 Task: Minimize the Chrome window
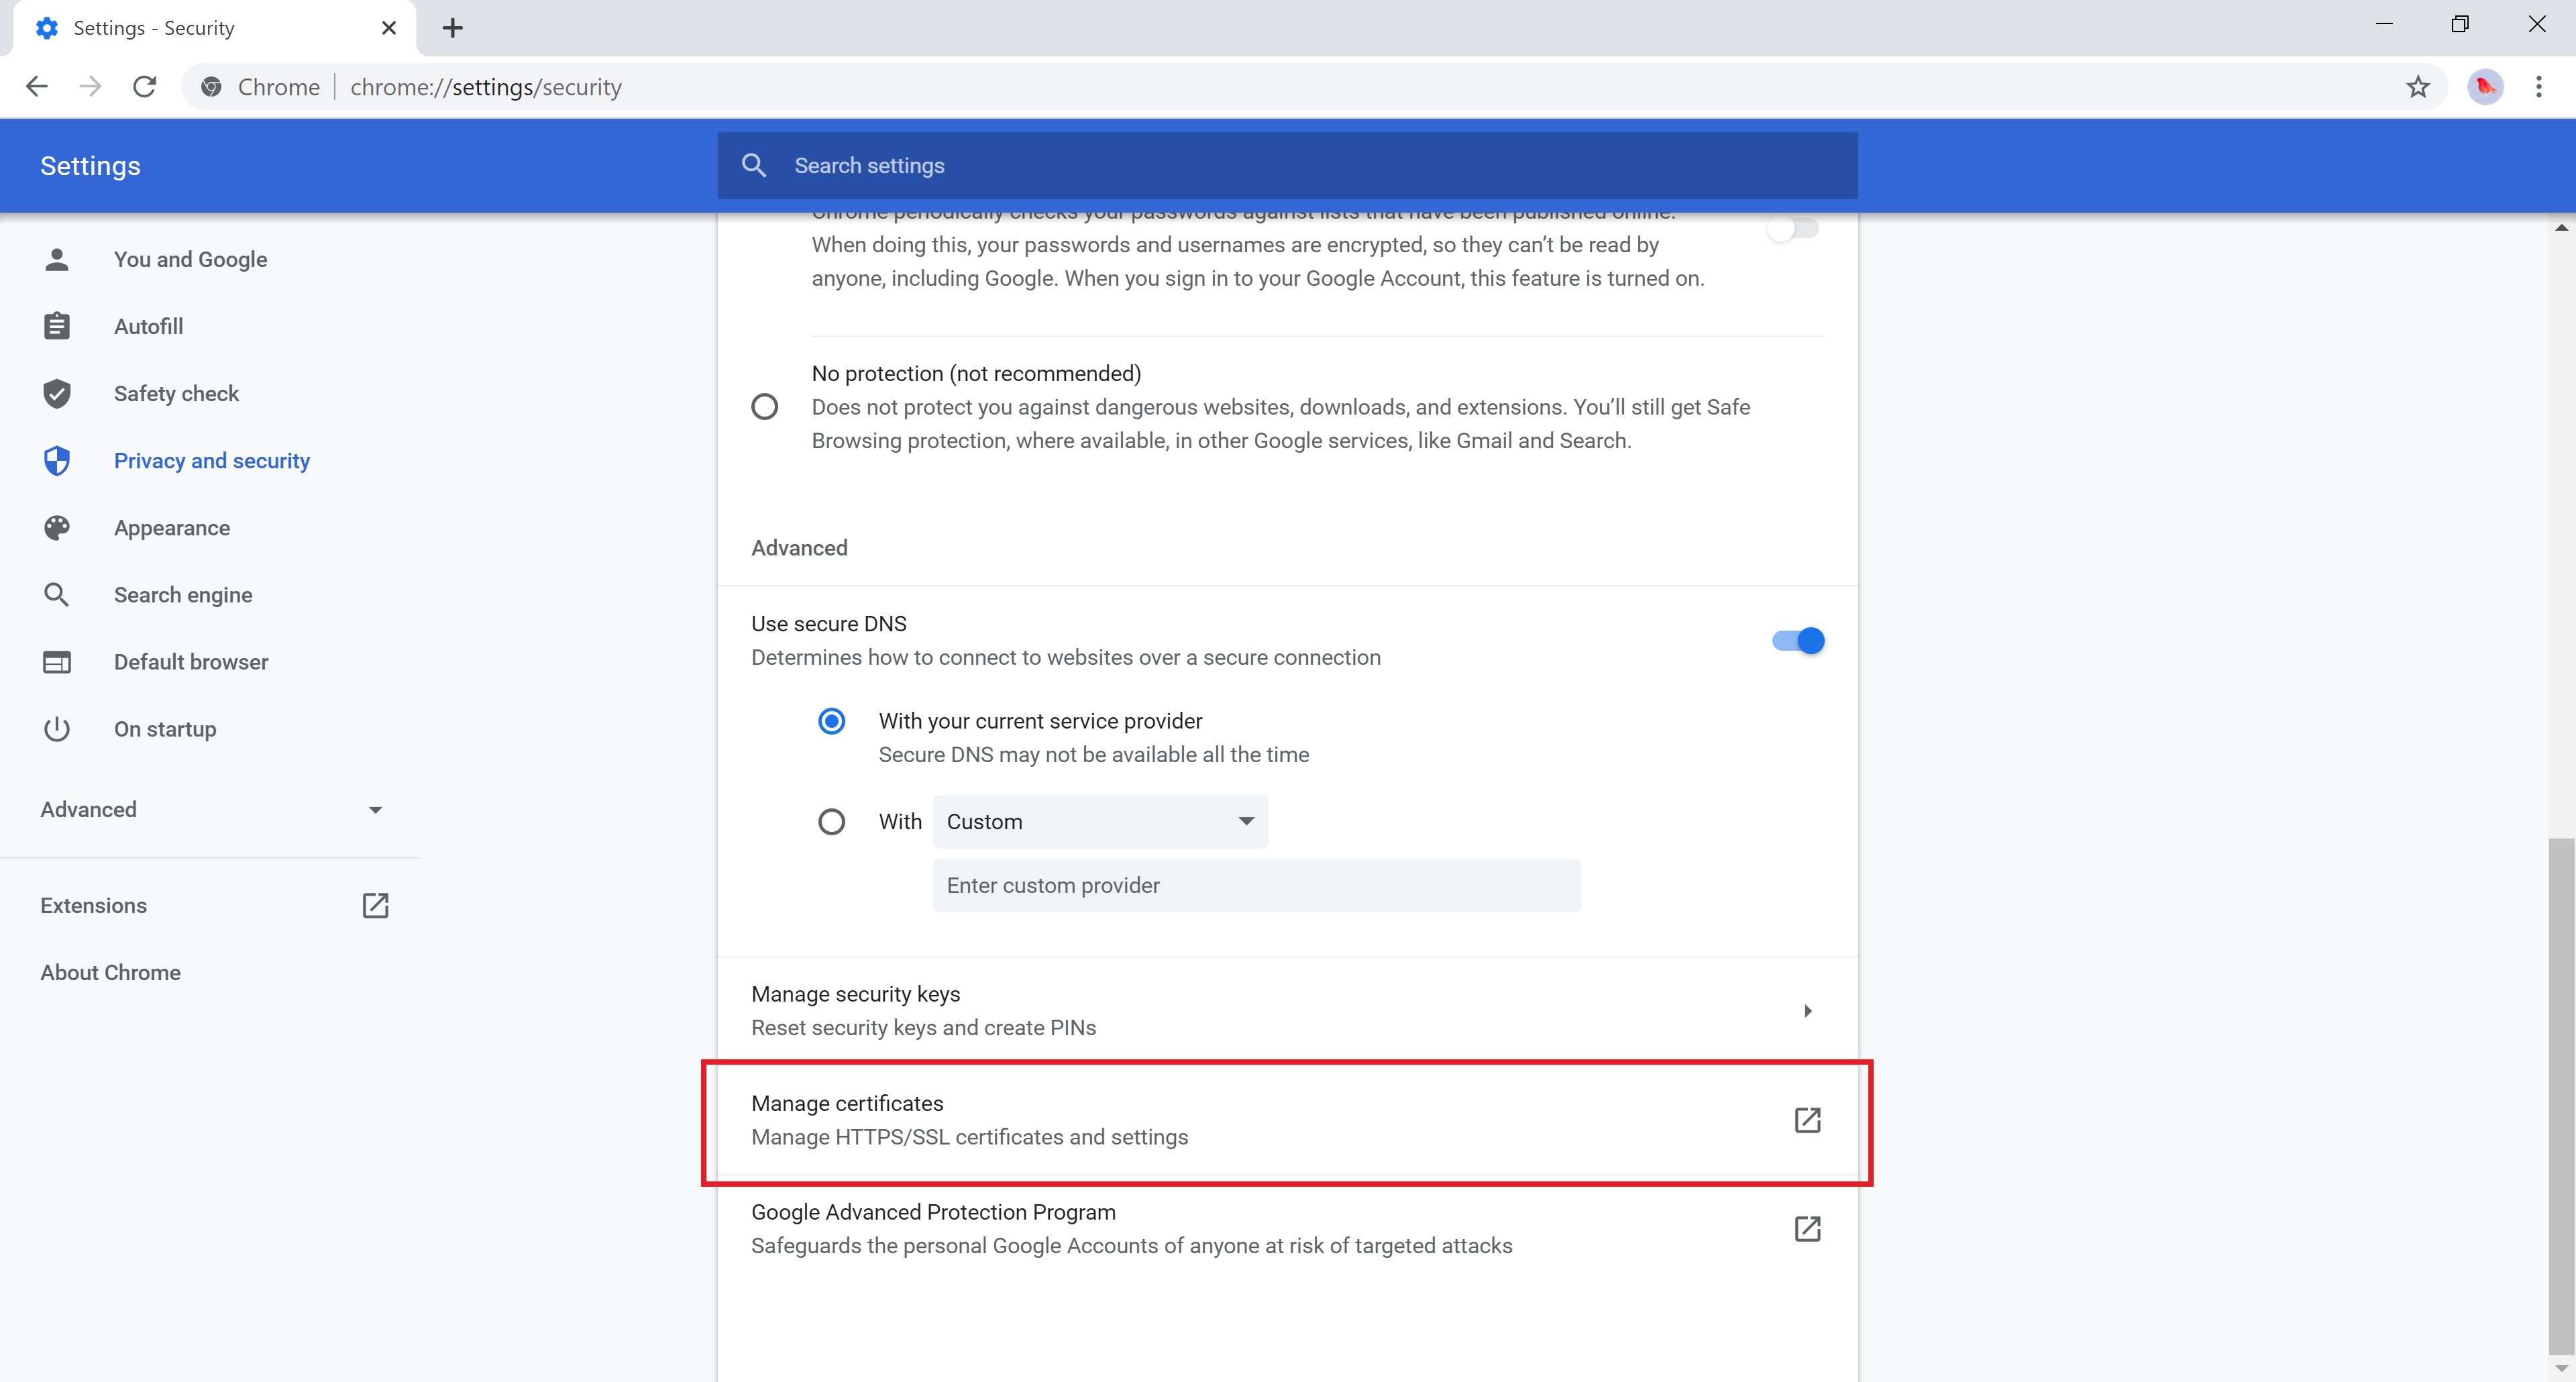coord(2384,24)
